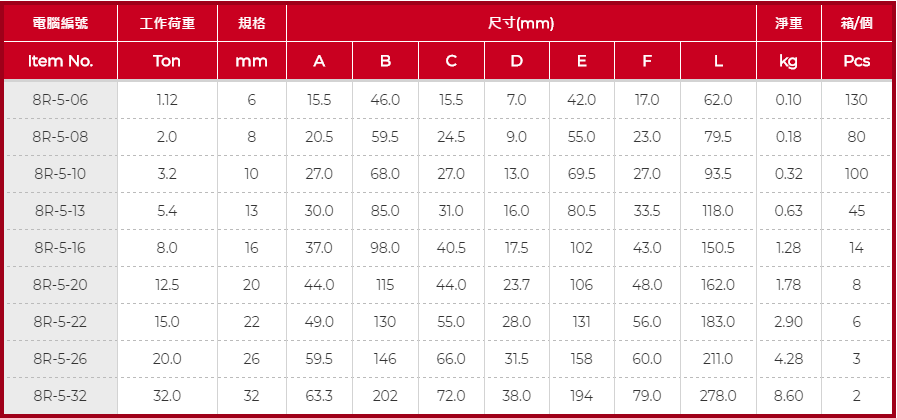Click the E dimension value 80.5
This screenshot has height=418, width=897.
coord(581,211)
